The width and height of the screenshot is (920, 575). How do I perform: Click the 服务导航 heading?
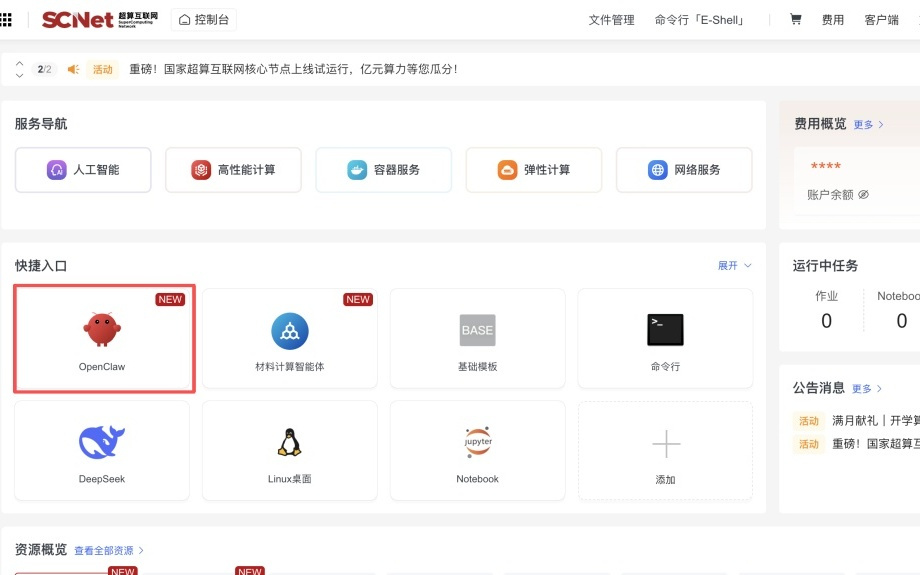point(41,124)
